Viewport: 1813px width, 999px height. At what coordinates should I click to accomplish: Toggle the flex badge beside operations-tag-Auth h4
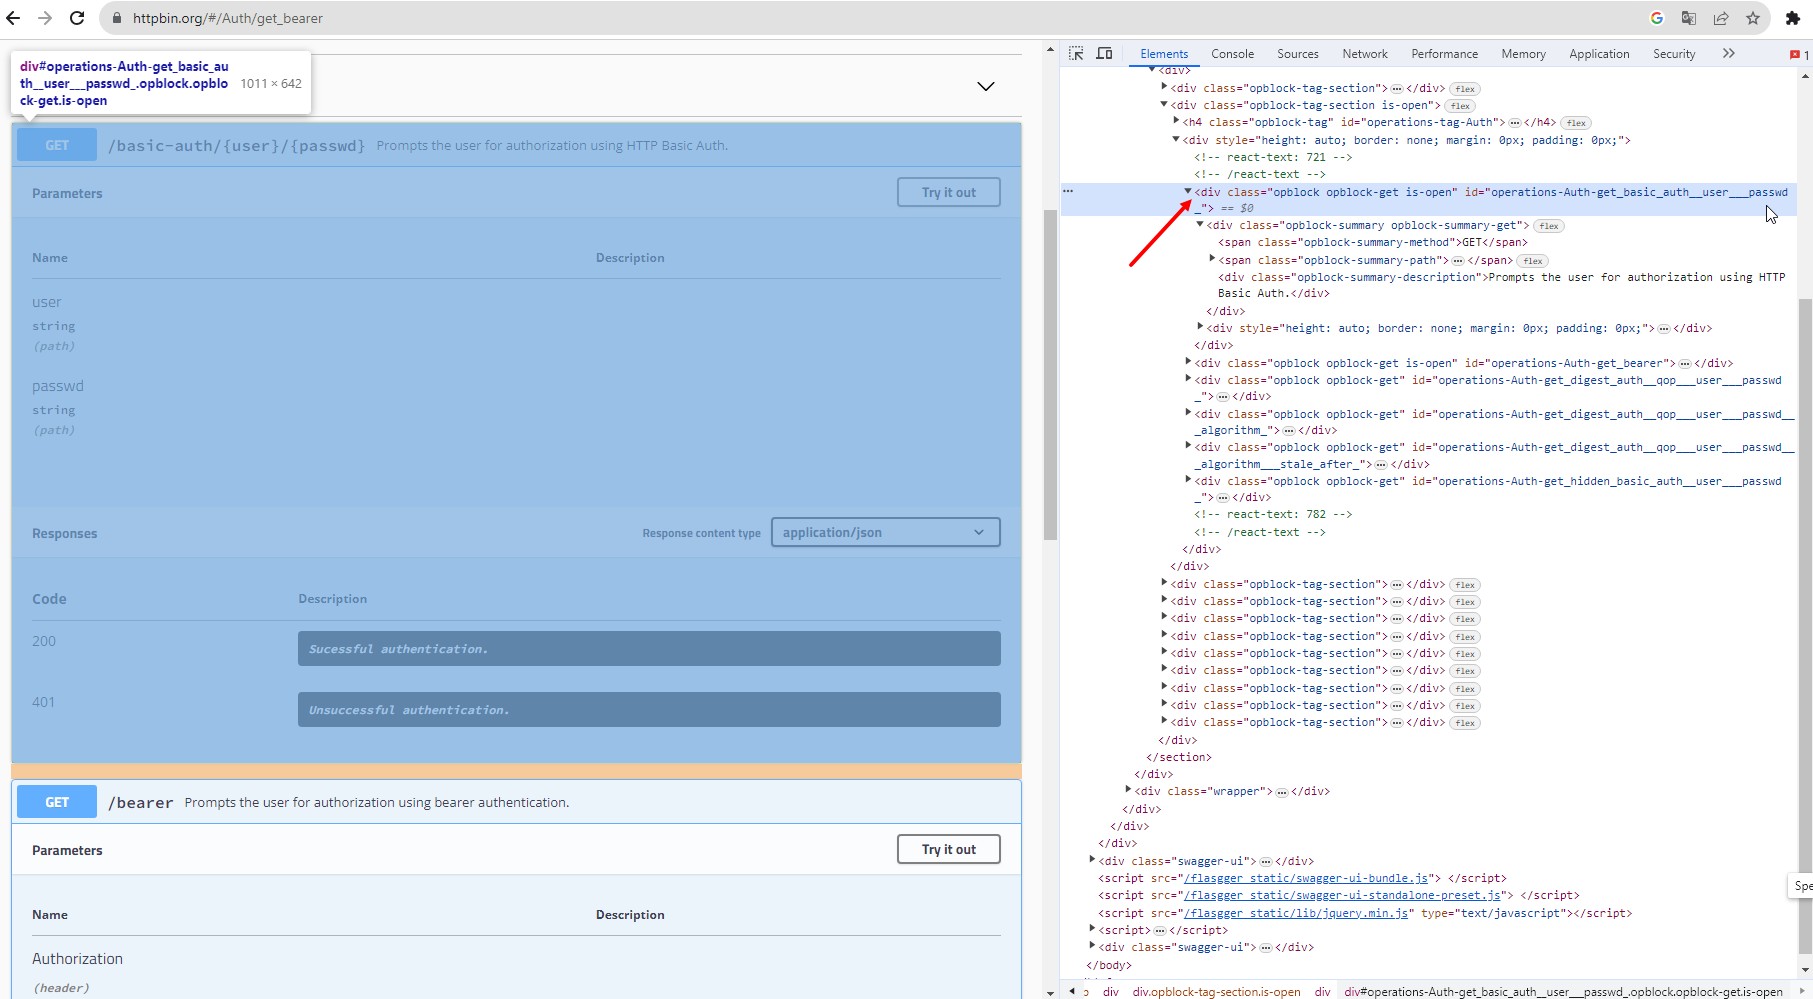[x=1576, y=123]
